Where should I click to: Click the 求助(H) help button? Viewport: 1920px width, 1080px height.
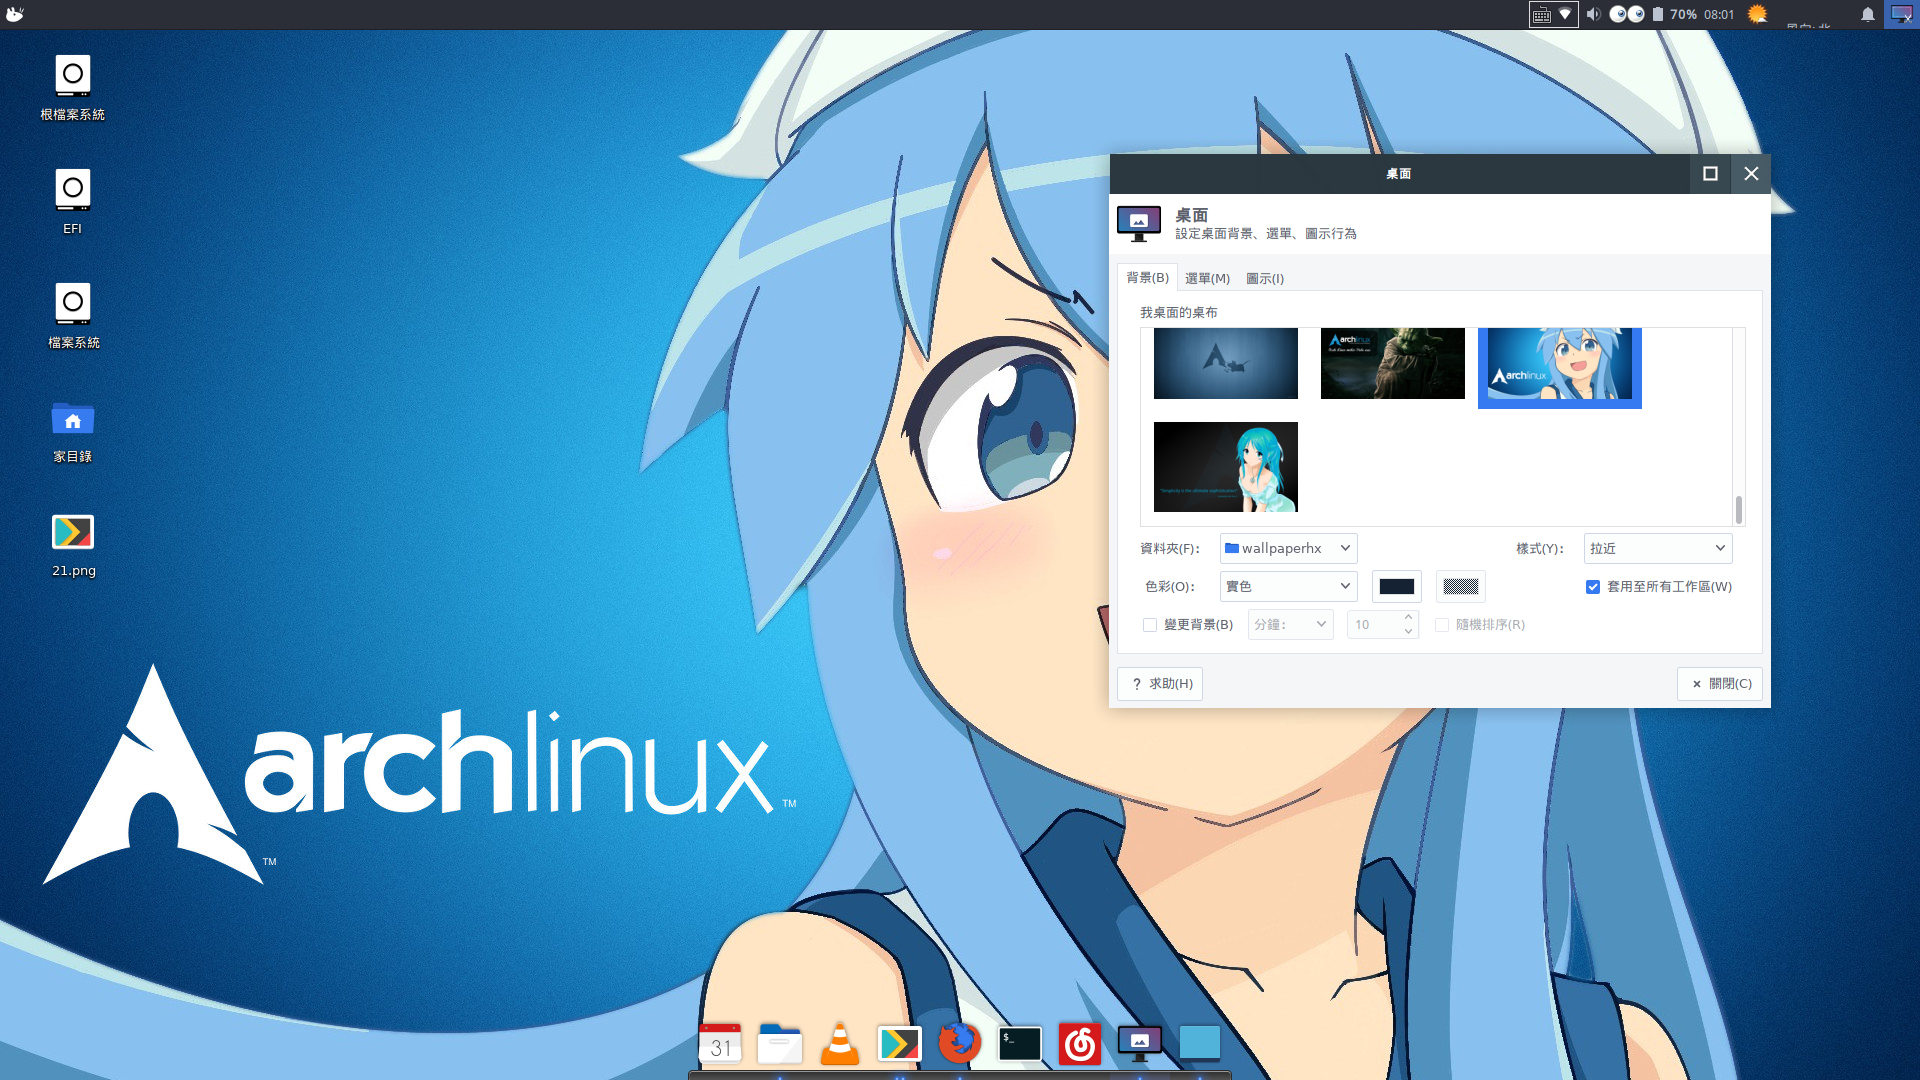1161,684
